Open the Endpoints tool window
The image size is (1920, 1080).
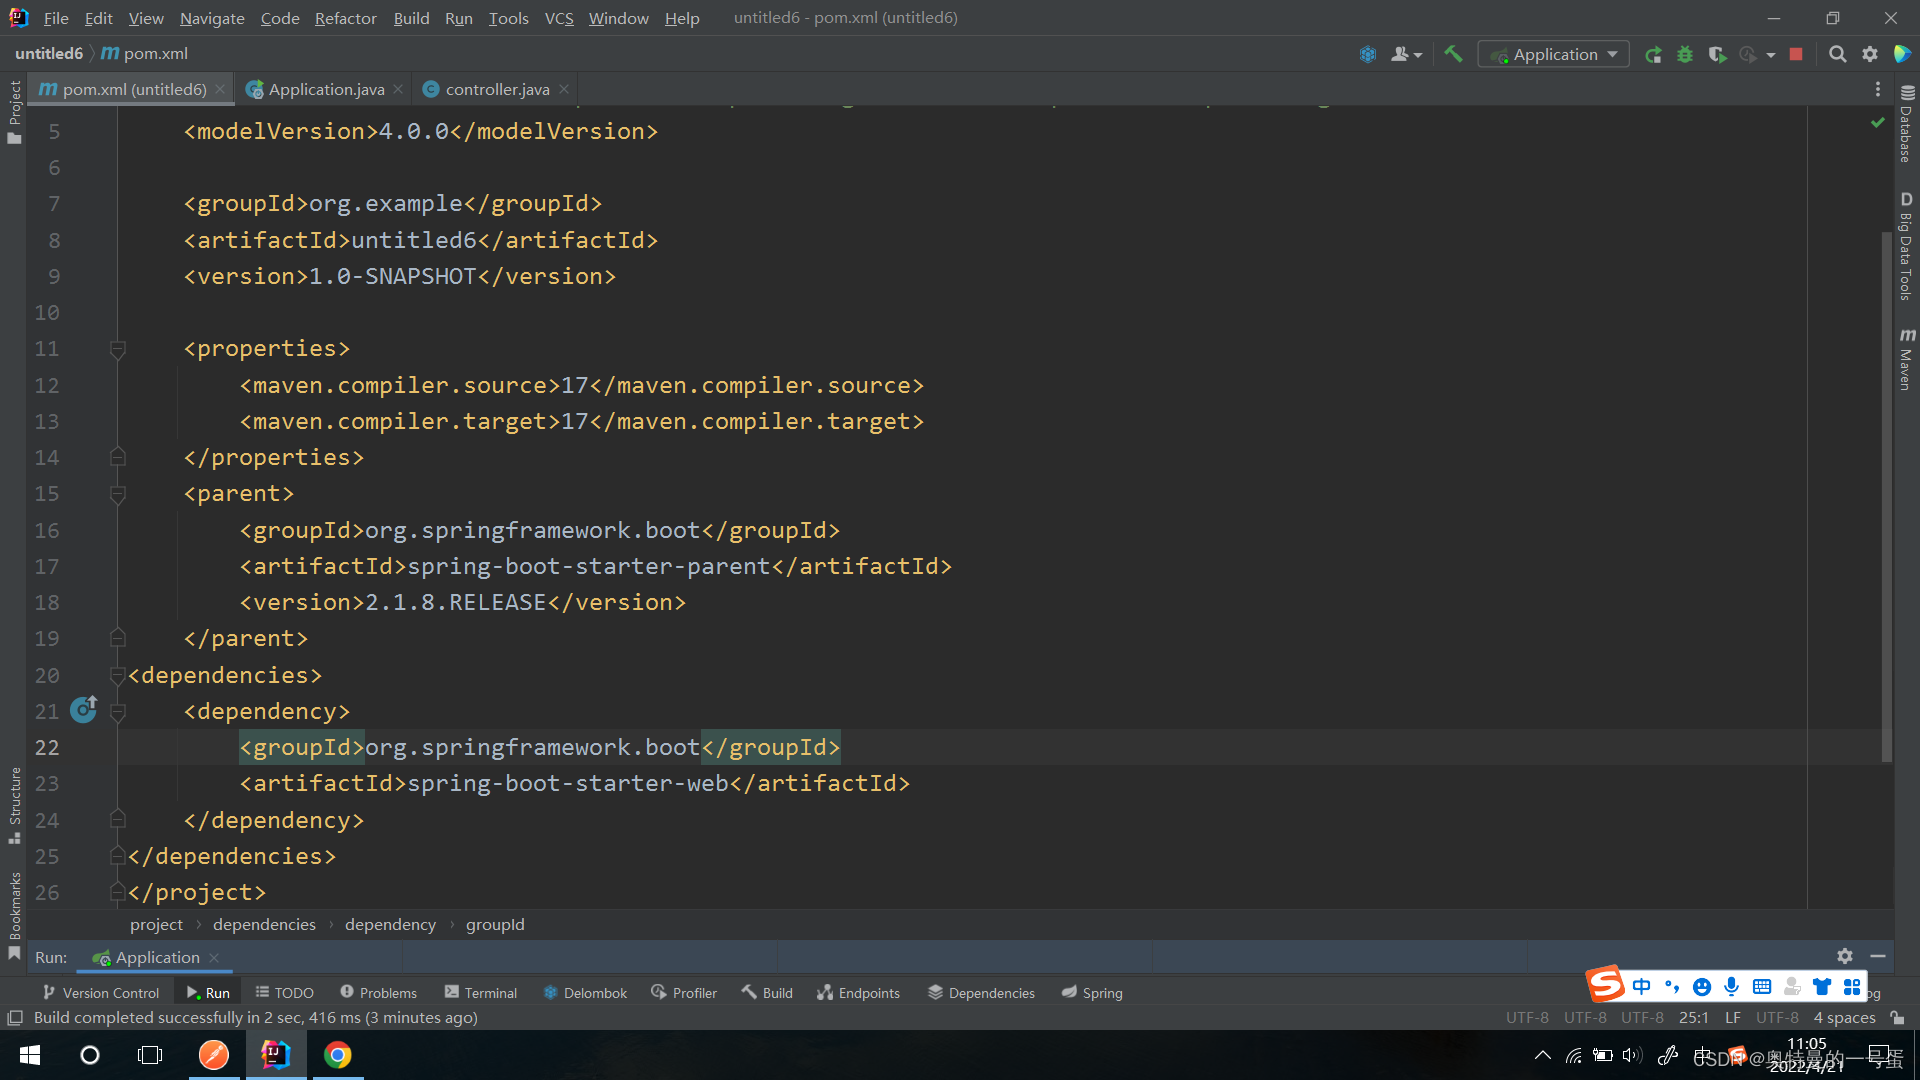click(858, 992)
